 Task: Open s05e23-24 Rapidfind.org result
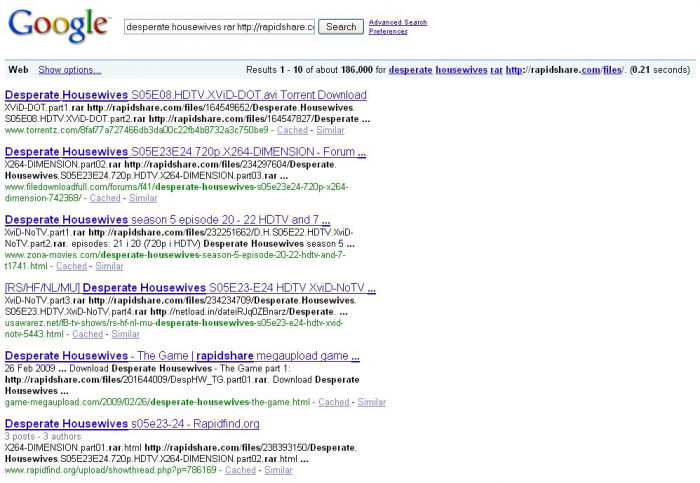coord(132,424)
